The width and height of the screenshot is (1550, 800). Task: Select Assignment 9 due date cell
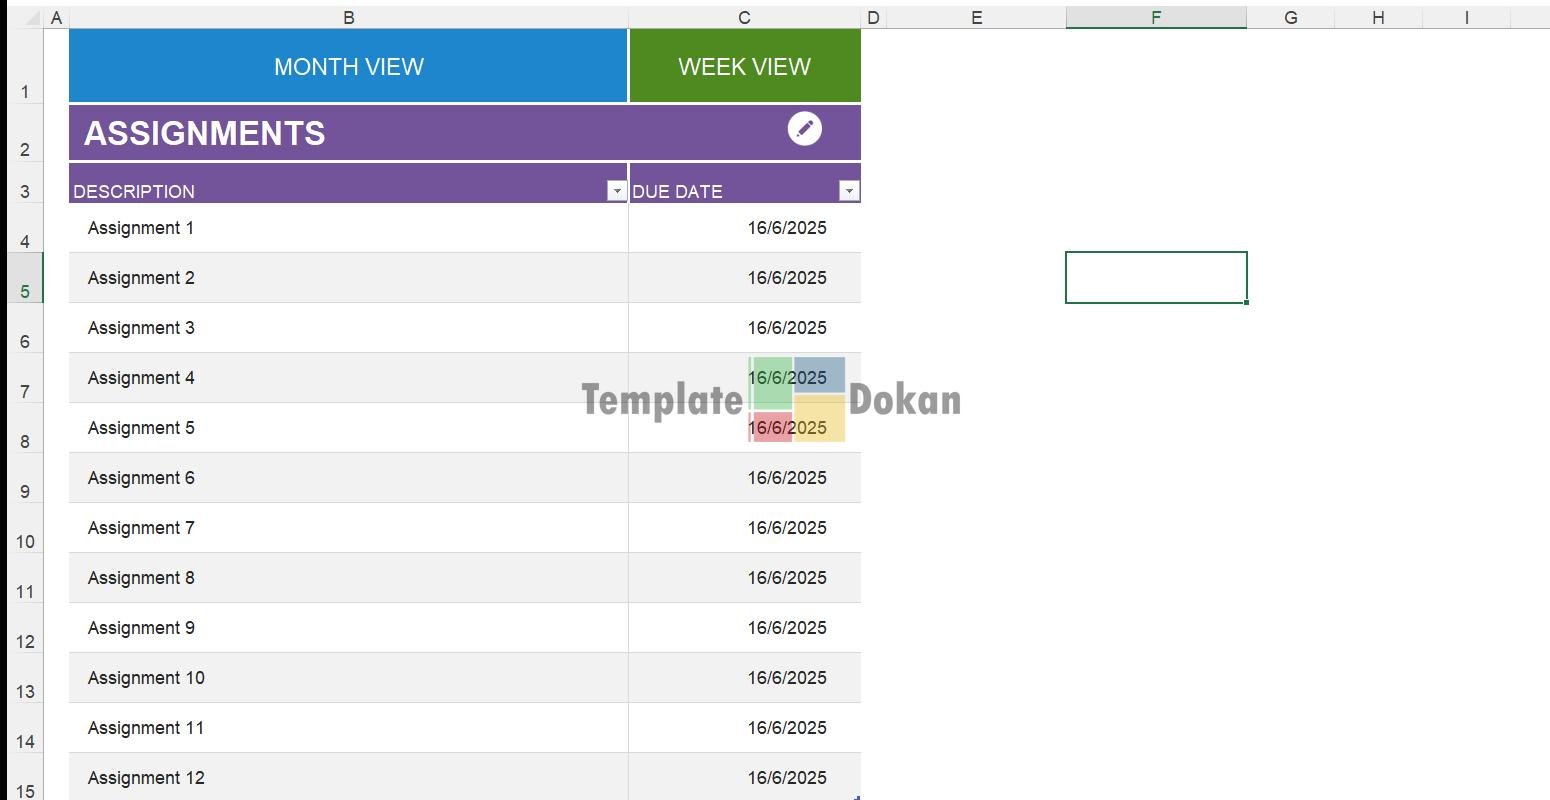744,628
